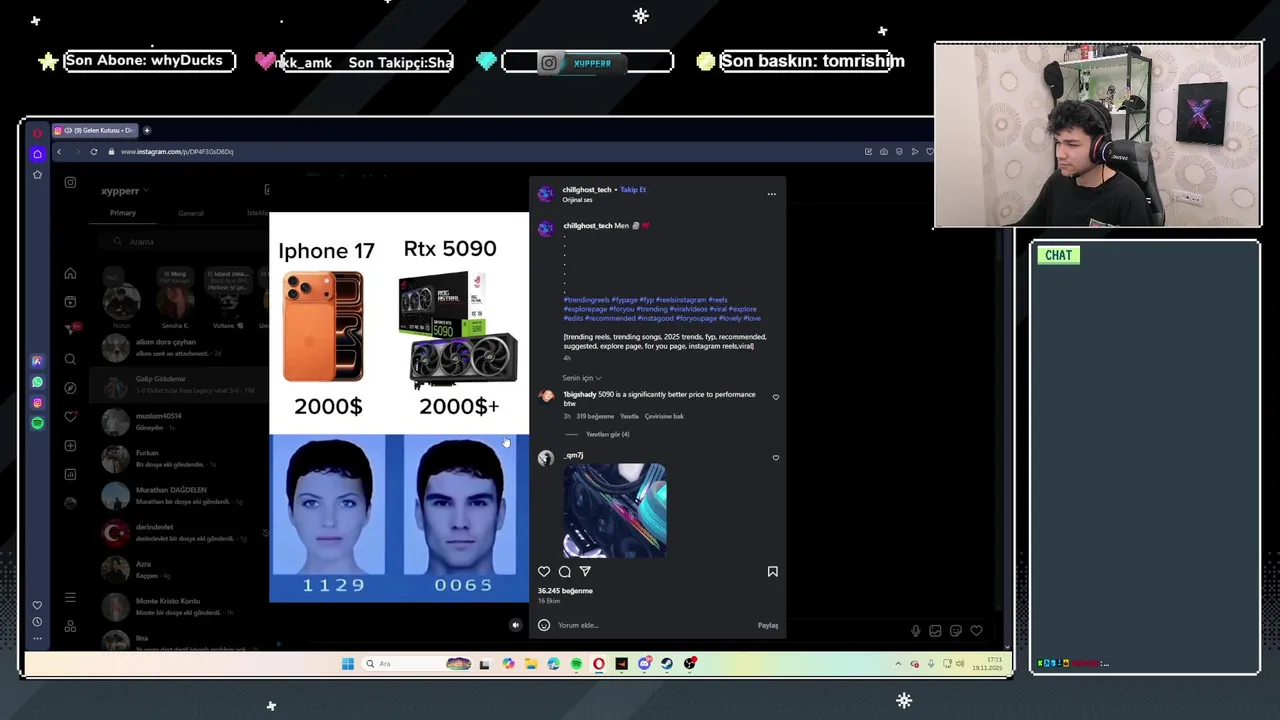Image resolution: width=1280 pixels, height=720 pixels.
Task: Open Opera bookmarks star in sidebar
Action: coord(37,175)
